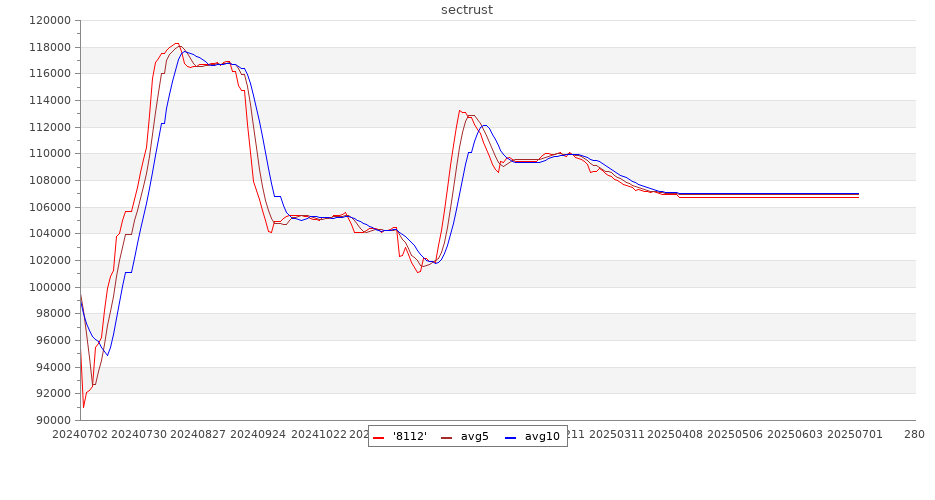The image size is (935, 500).
Task: Click the 90000 y-axis label
Action: tap(50, 420)
